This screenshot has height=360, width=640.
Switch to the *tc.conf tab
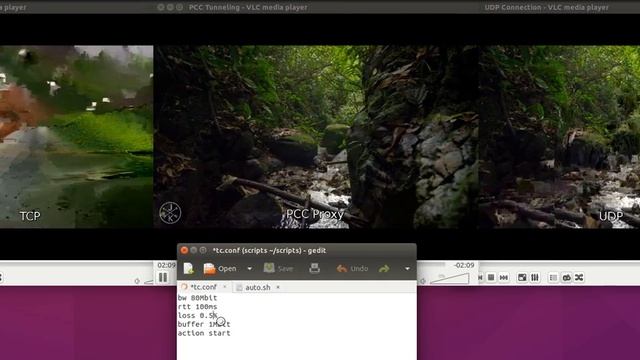coord(204,287)
